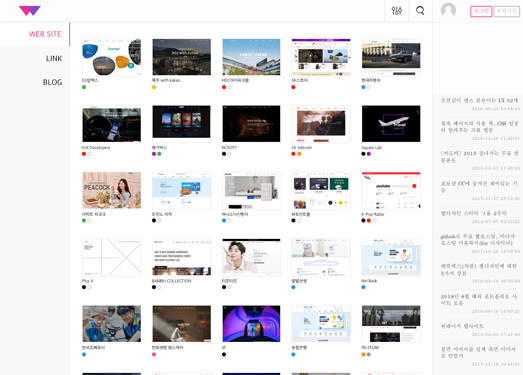This screenshot has height=375, width=523.
Task: Select black color dot under NCSOFT
Action: 224,154
